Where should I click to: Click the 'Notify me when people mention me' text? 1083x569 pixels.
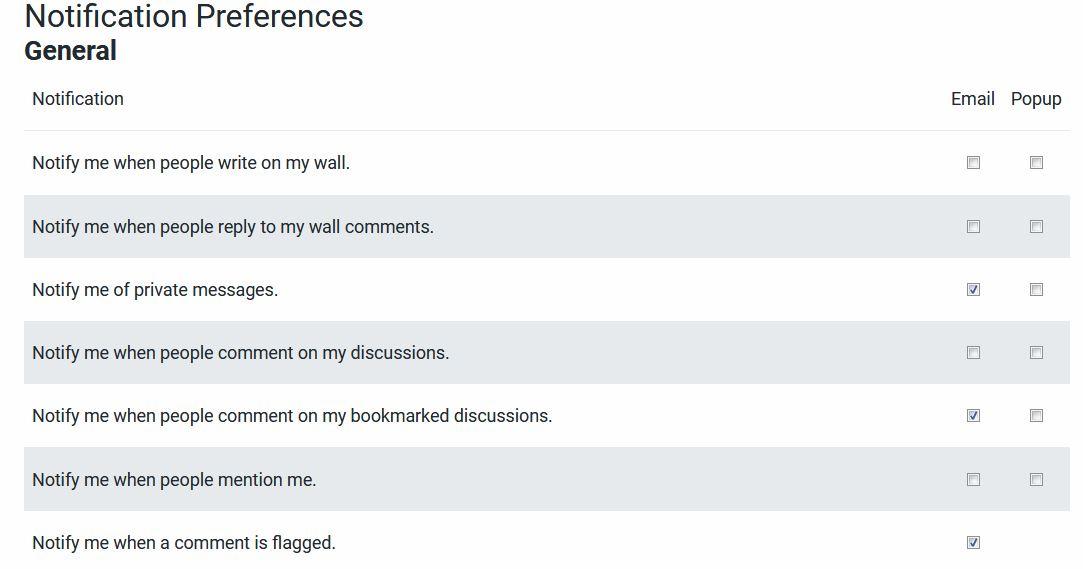point(174,480)
